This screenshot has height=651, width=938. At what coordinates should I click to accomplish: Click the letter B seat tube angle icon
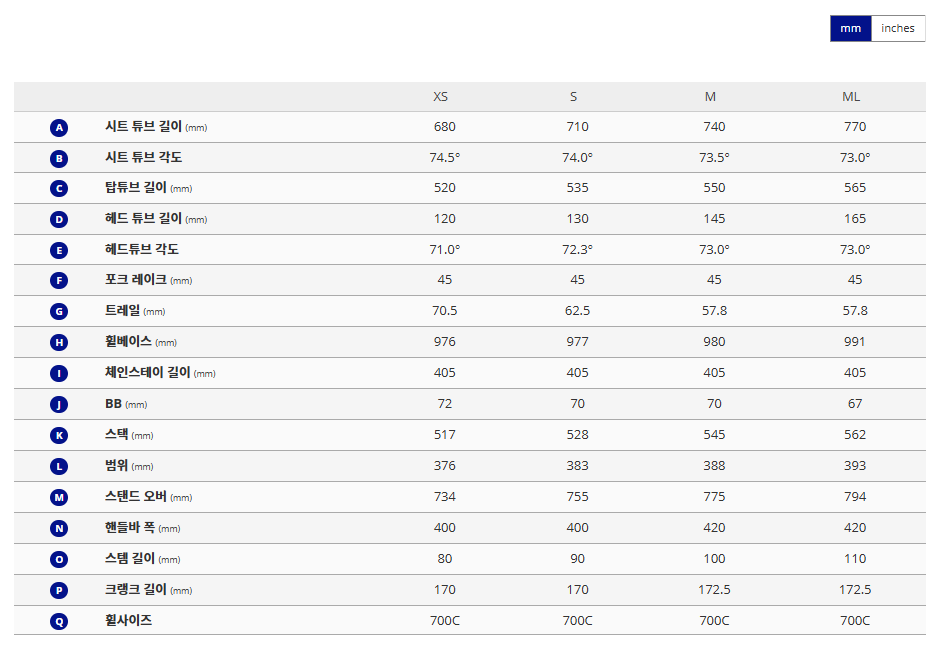coord(59,158)
